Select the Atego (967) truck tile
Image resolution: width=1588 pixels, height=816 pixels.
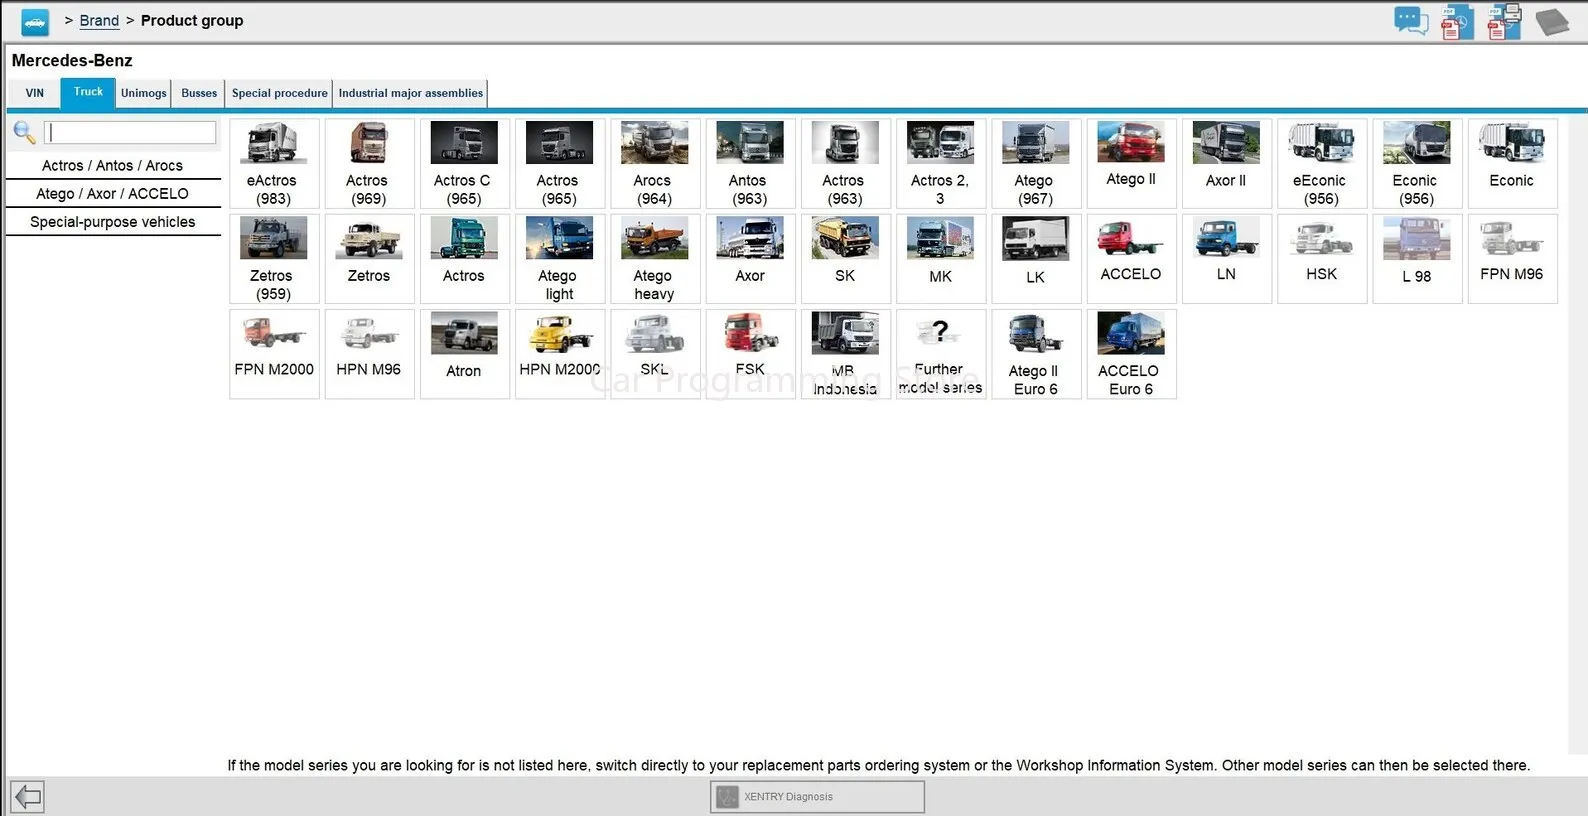click(1036, 163)
